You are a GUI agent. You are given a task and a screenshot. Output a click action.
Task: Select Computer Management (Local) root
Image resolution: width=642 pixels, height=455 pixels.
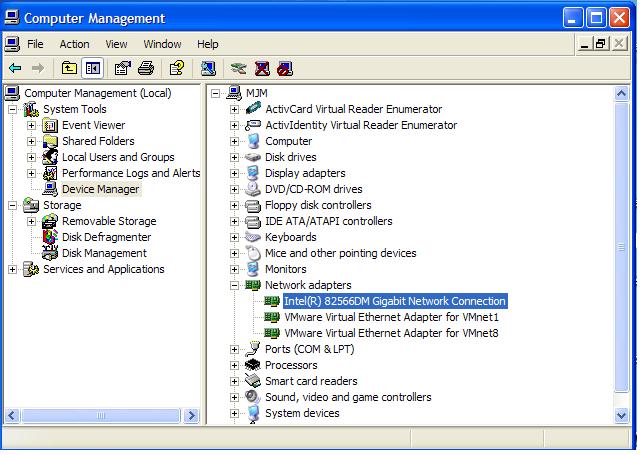point(98,93)
